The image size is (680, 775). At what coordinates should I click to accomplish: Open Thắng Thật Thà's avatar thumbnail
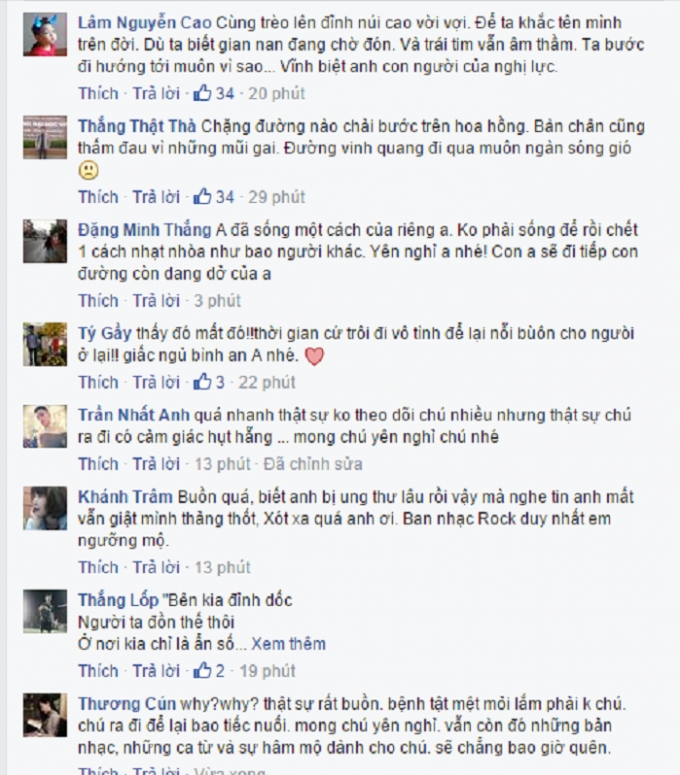click(x=45, y=137)
